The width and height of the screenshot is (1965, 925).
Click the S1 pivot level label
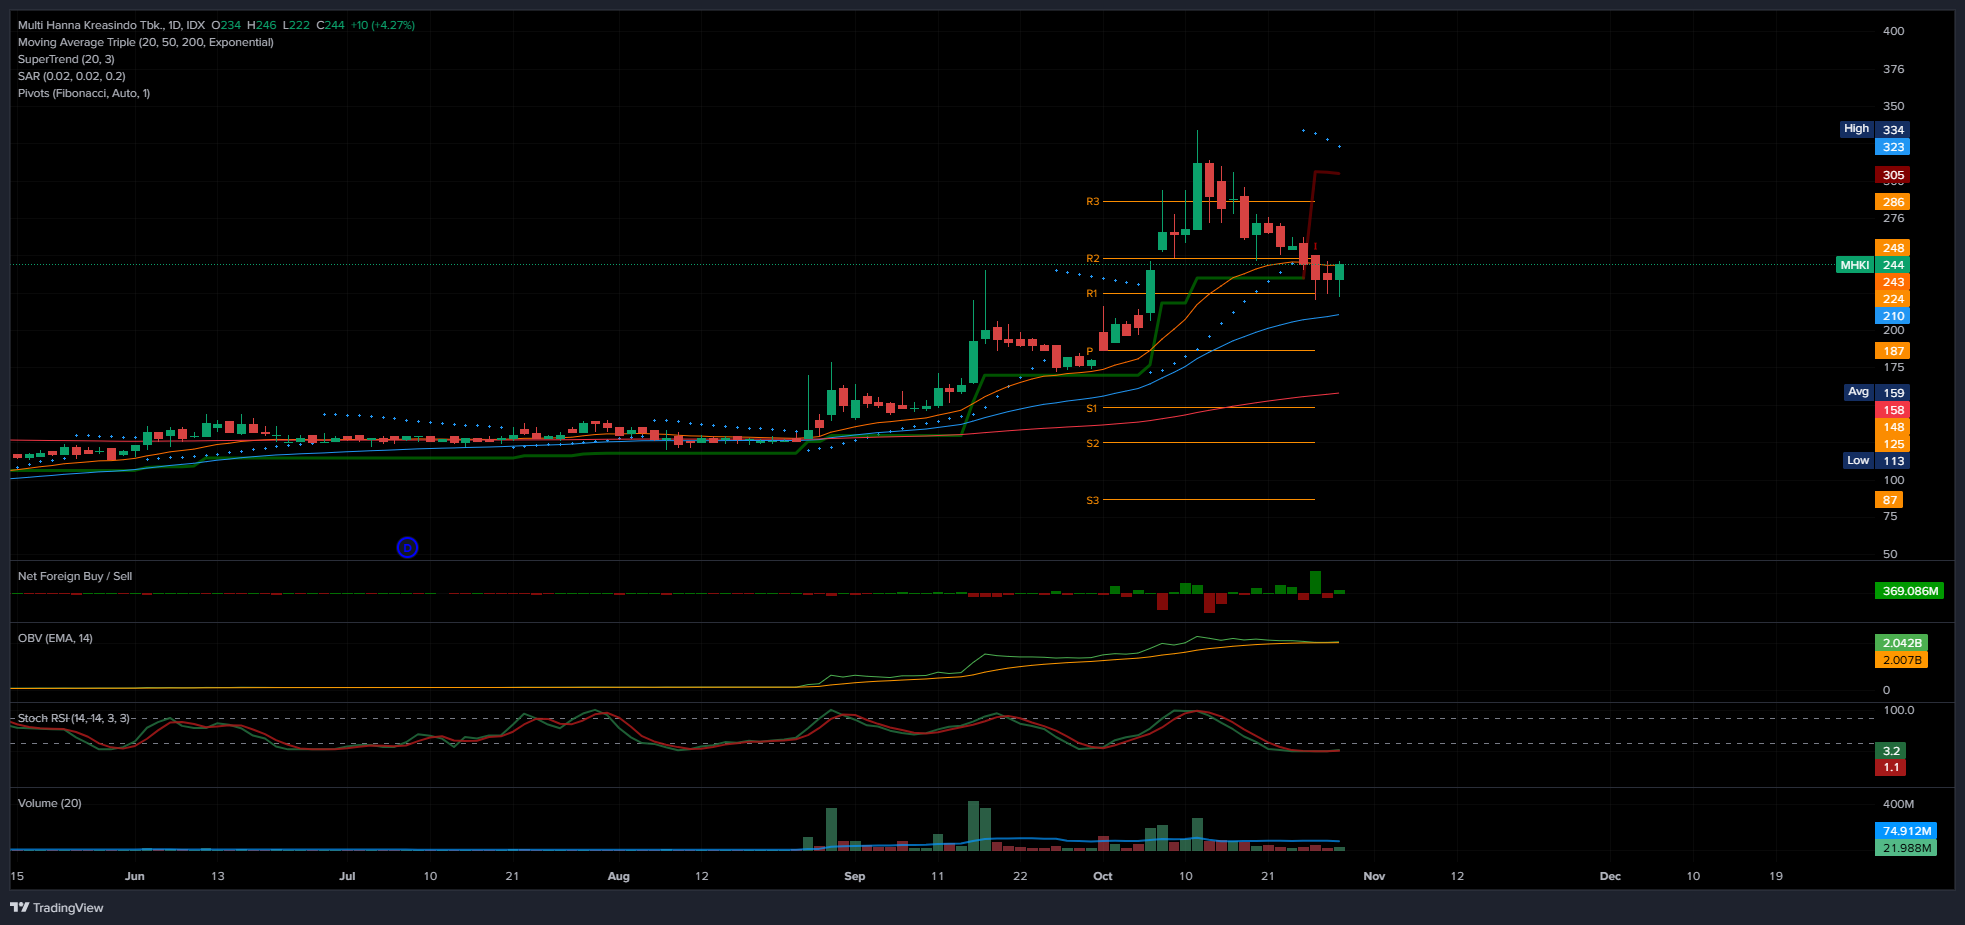tap(1092, 409)
